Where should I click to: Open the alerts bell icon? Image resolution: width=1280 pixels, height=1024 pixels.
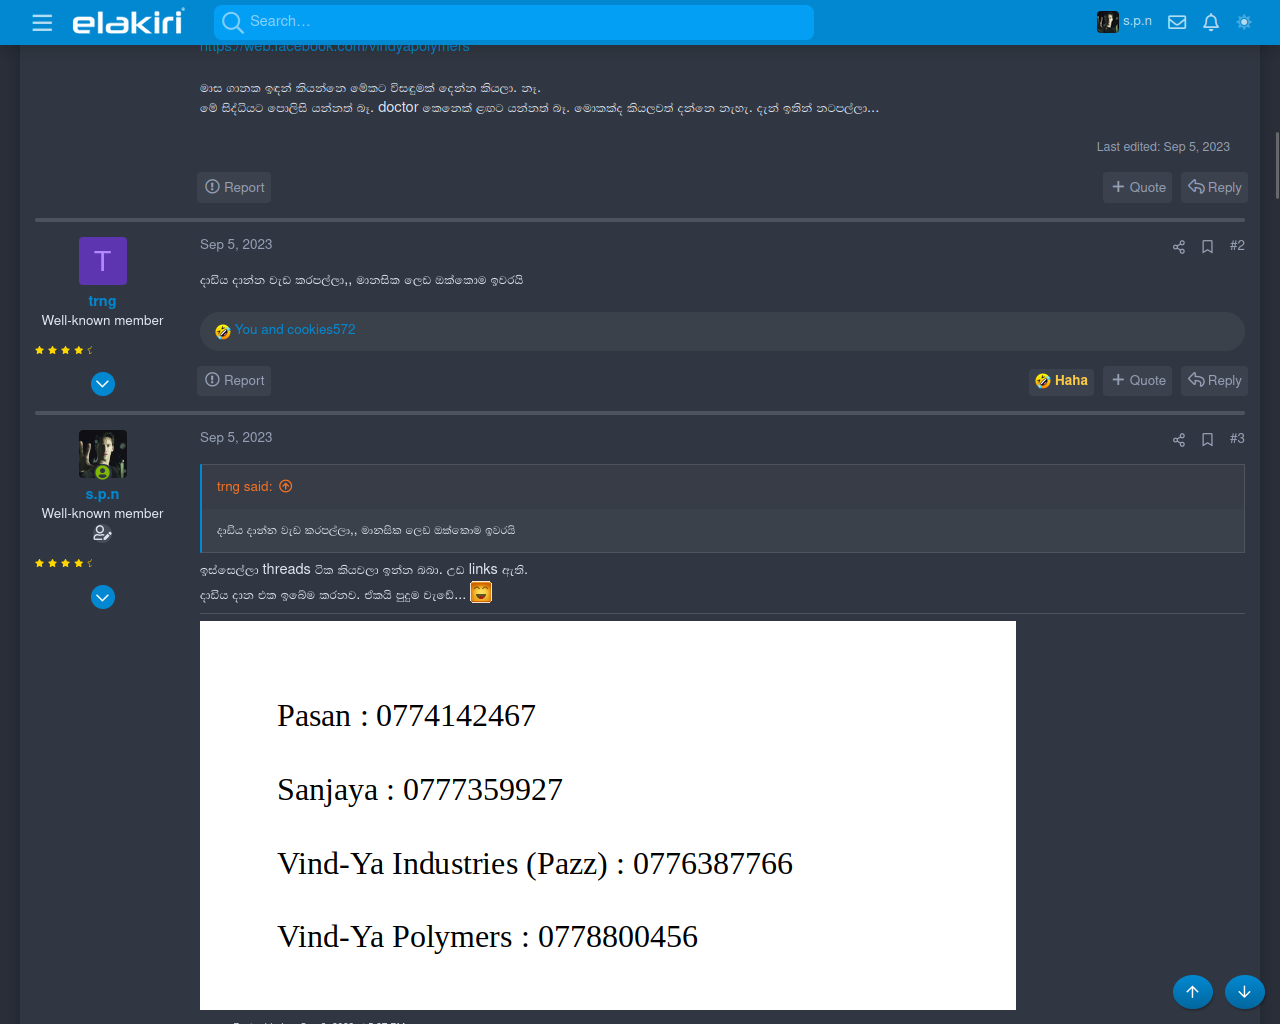click(x=1211, y=22)
